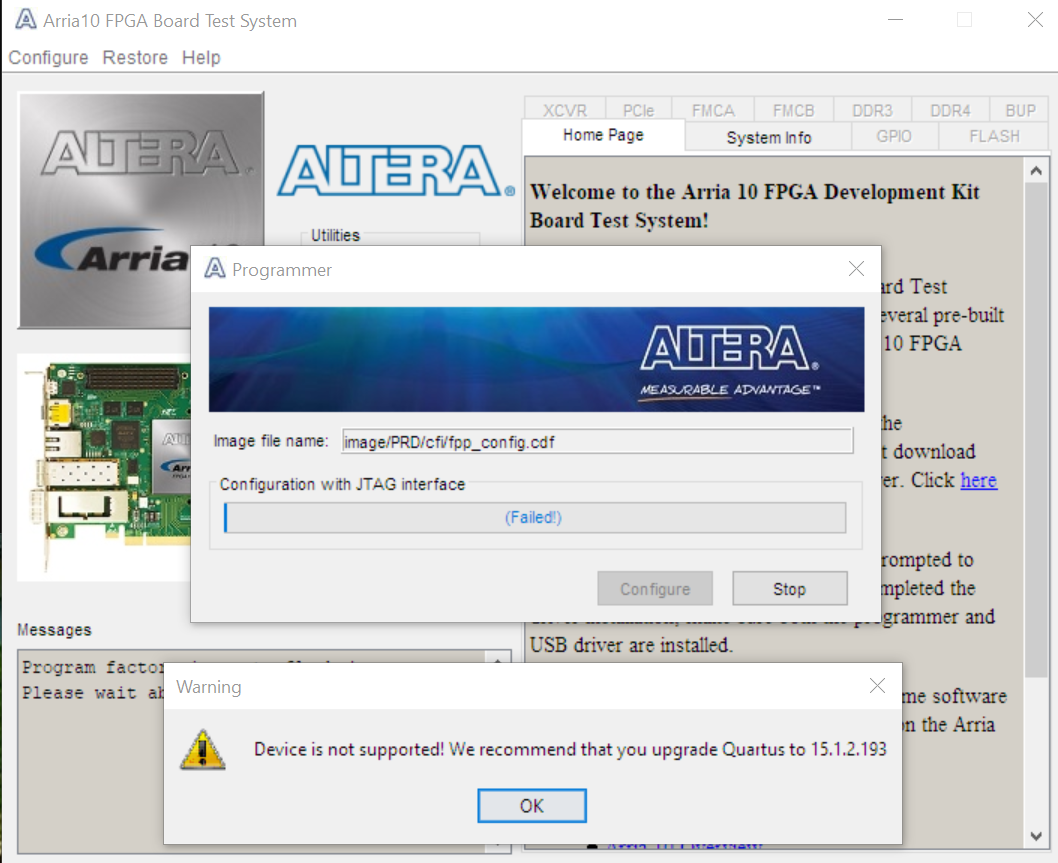Click the 'Configuration with JTAG interface' label
Screen dimensions: 1058x863
[x=342, y=484]
